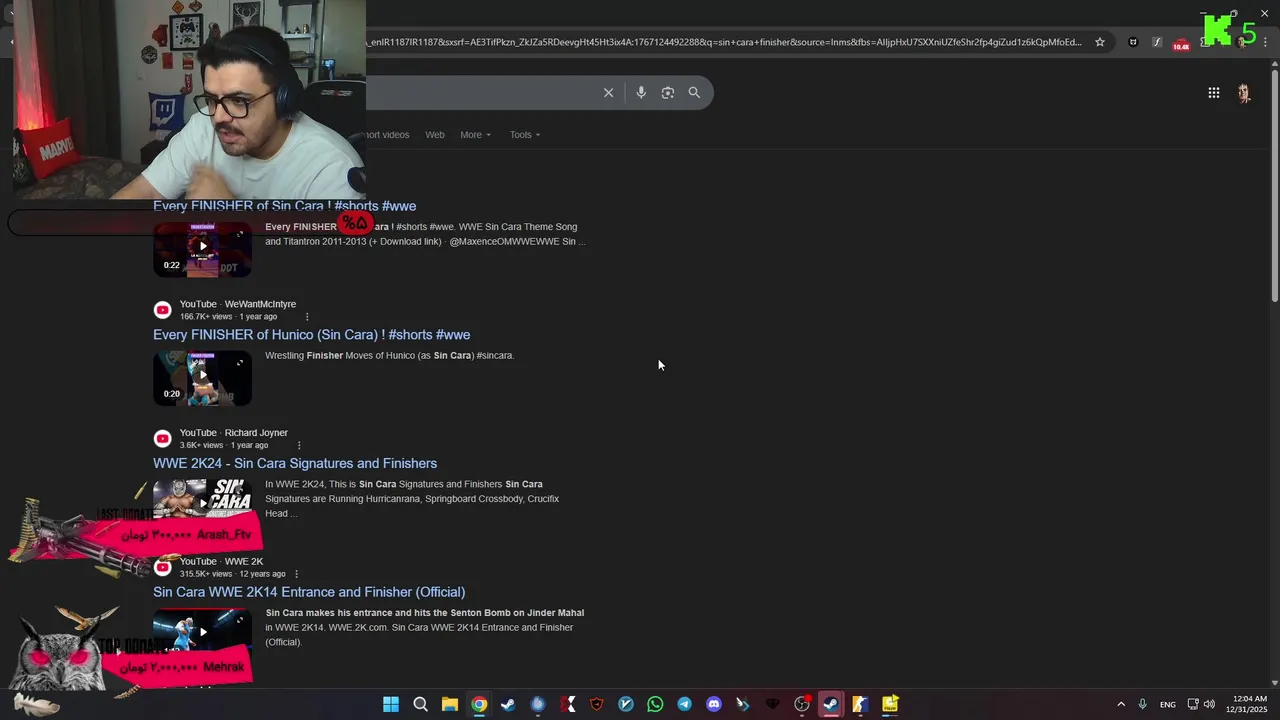Image resolution: width=1280 pixels, height=720 pixels.
Task: Click 'Wrestling Finisher Moves of Hunico' snippet
Action: (x=389, y=356)
